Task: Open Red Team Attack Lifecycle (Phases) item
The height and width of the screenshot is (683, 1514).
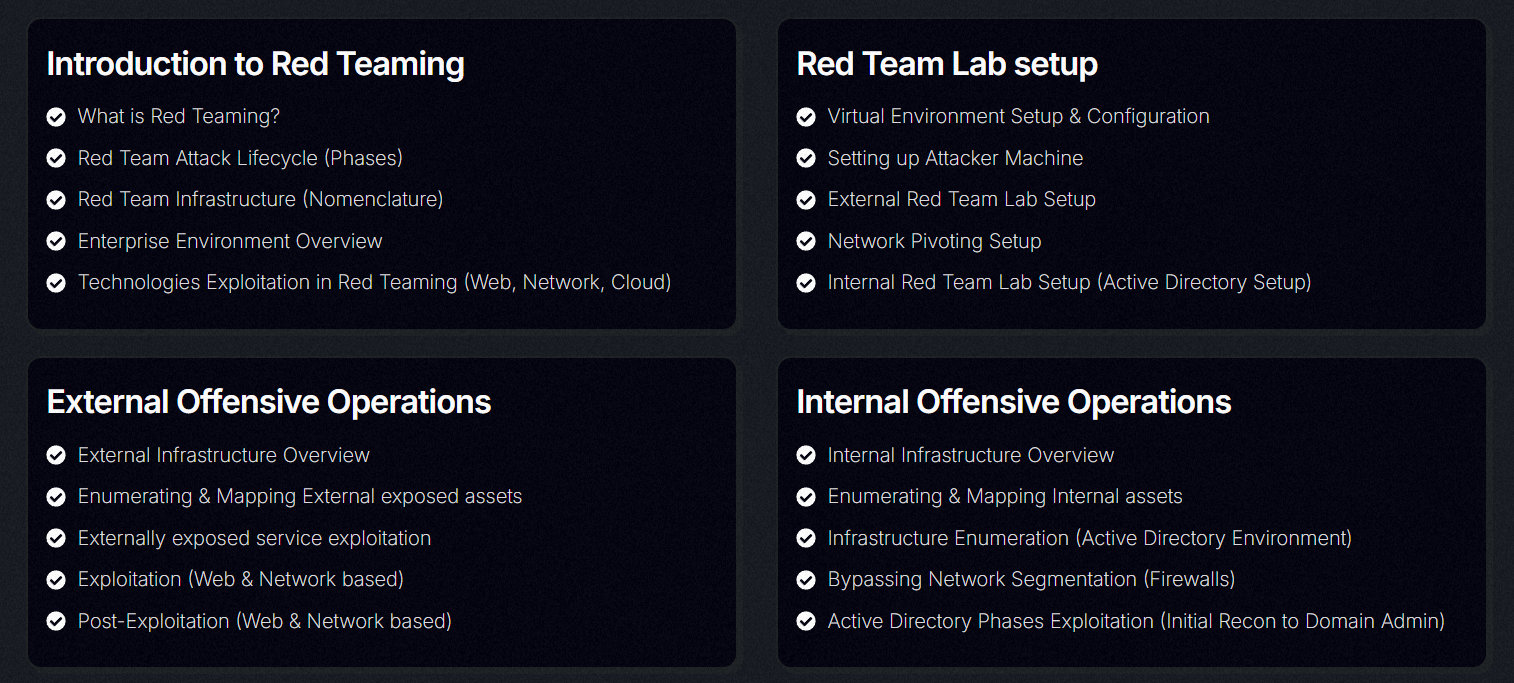Action: point(240,158)
